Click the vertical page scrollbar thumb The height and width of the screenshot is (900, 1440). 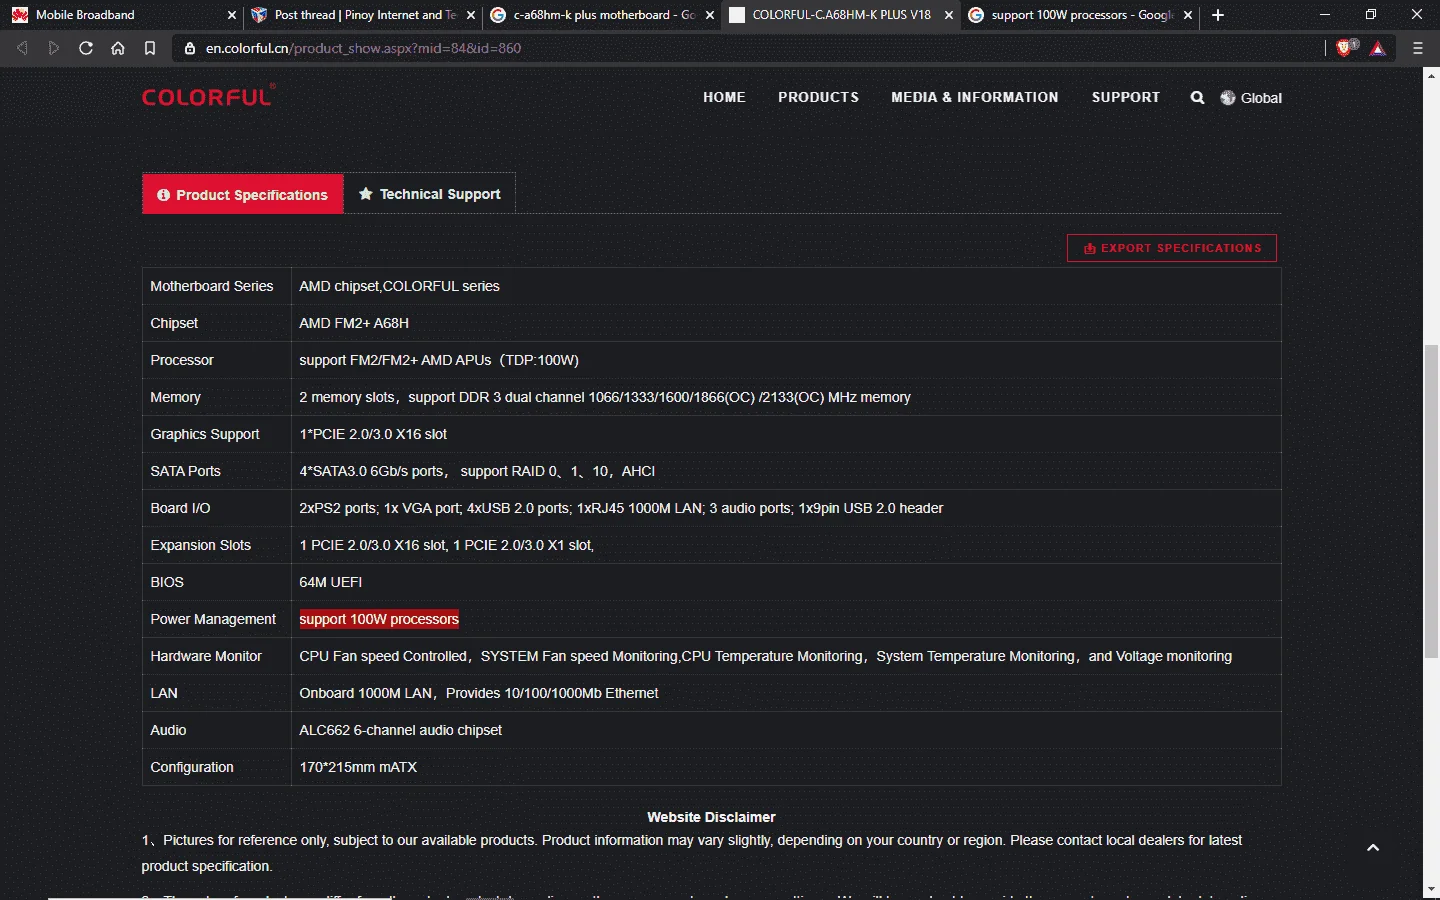point(1431,500)
